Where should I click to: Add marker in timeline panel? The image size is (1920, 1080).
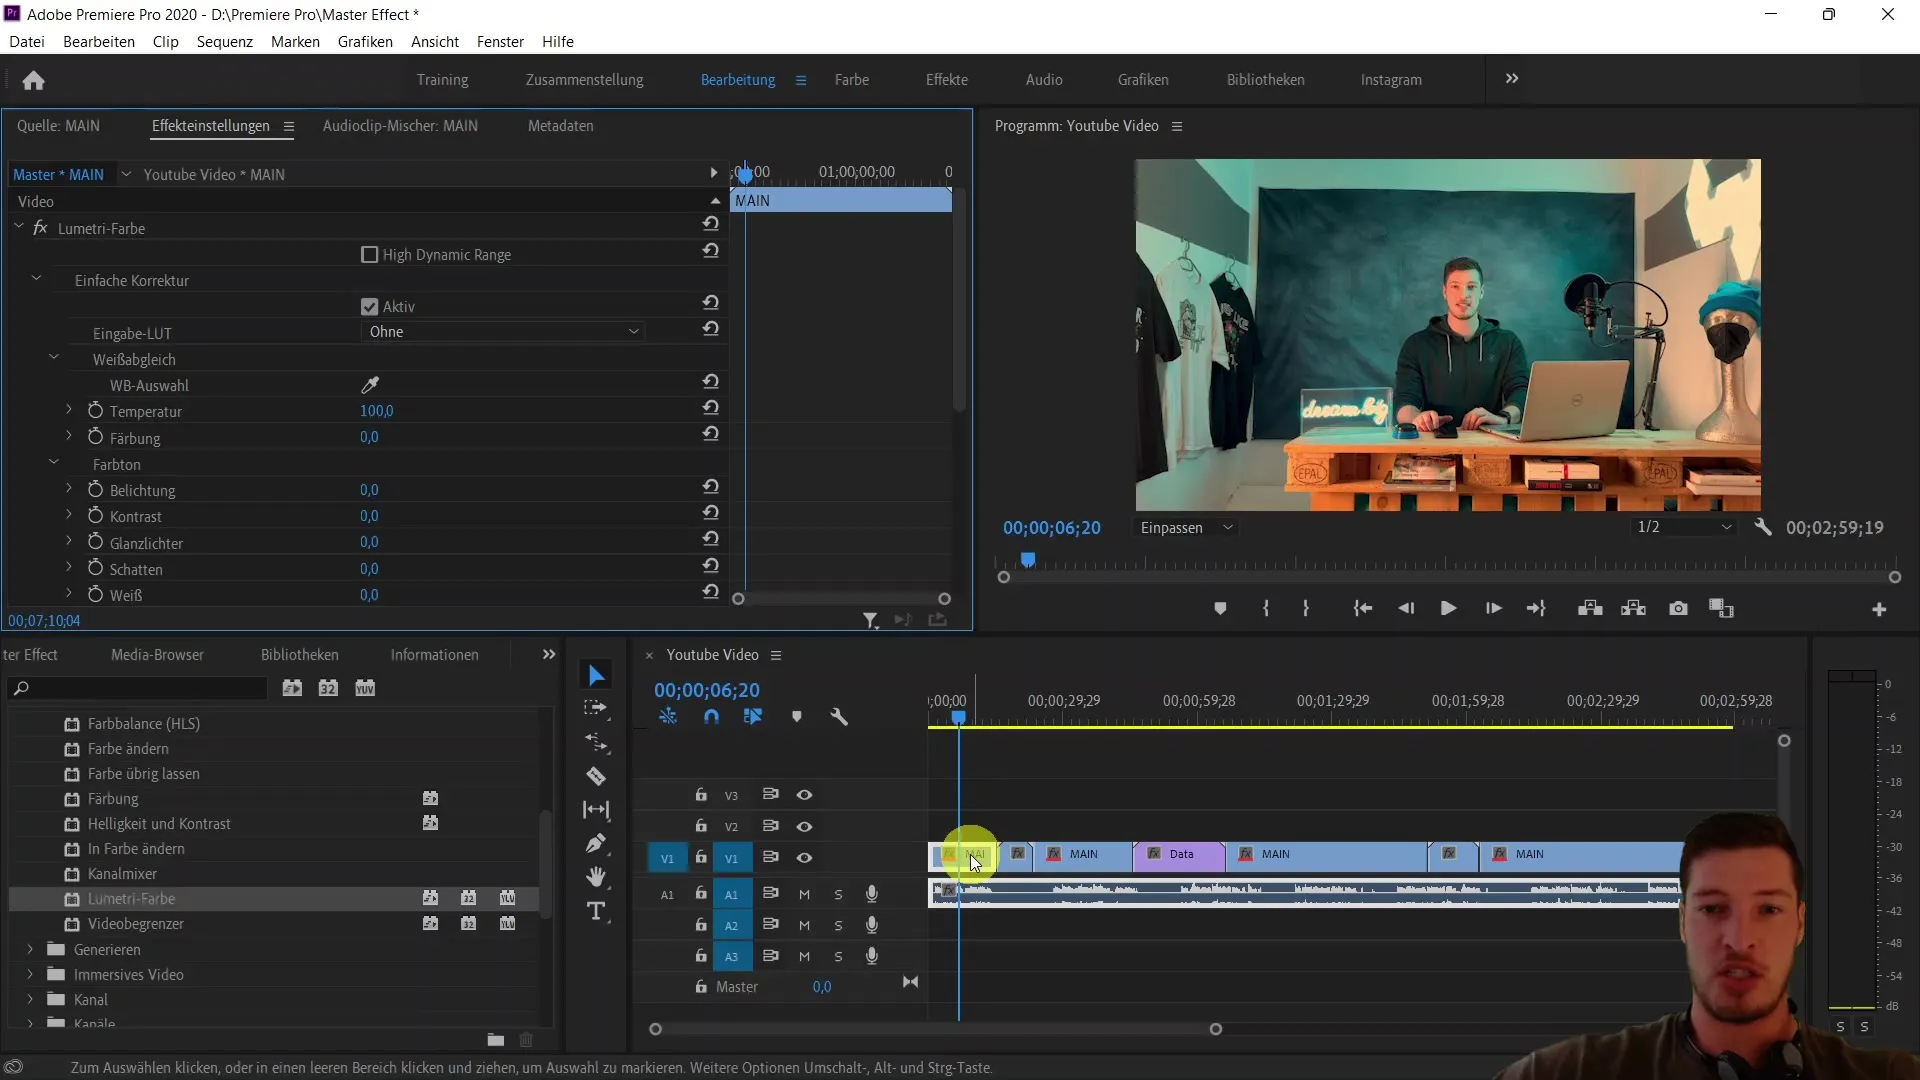coord(797,717)
